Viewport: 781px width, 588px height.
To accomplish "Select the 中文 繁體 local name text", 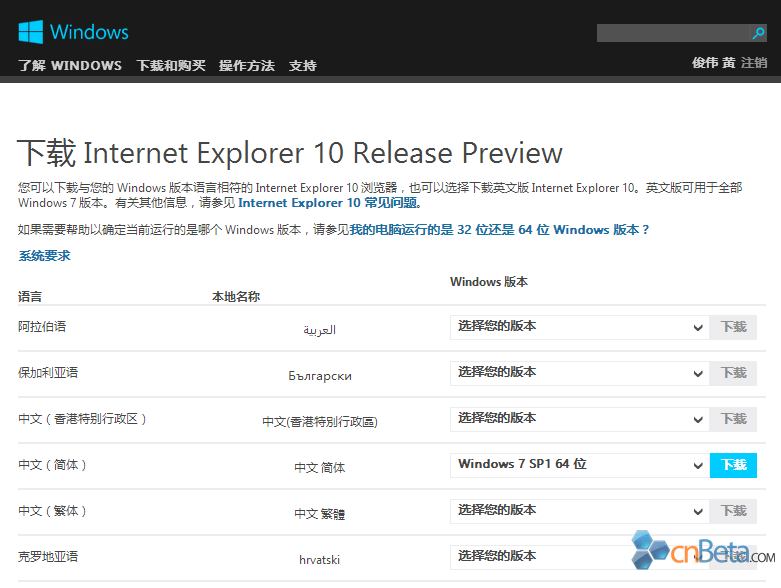I will pos(319,514).
